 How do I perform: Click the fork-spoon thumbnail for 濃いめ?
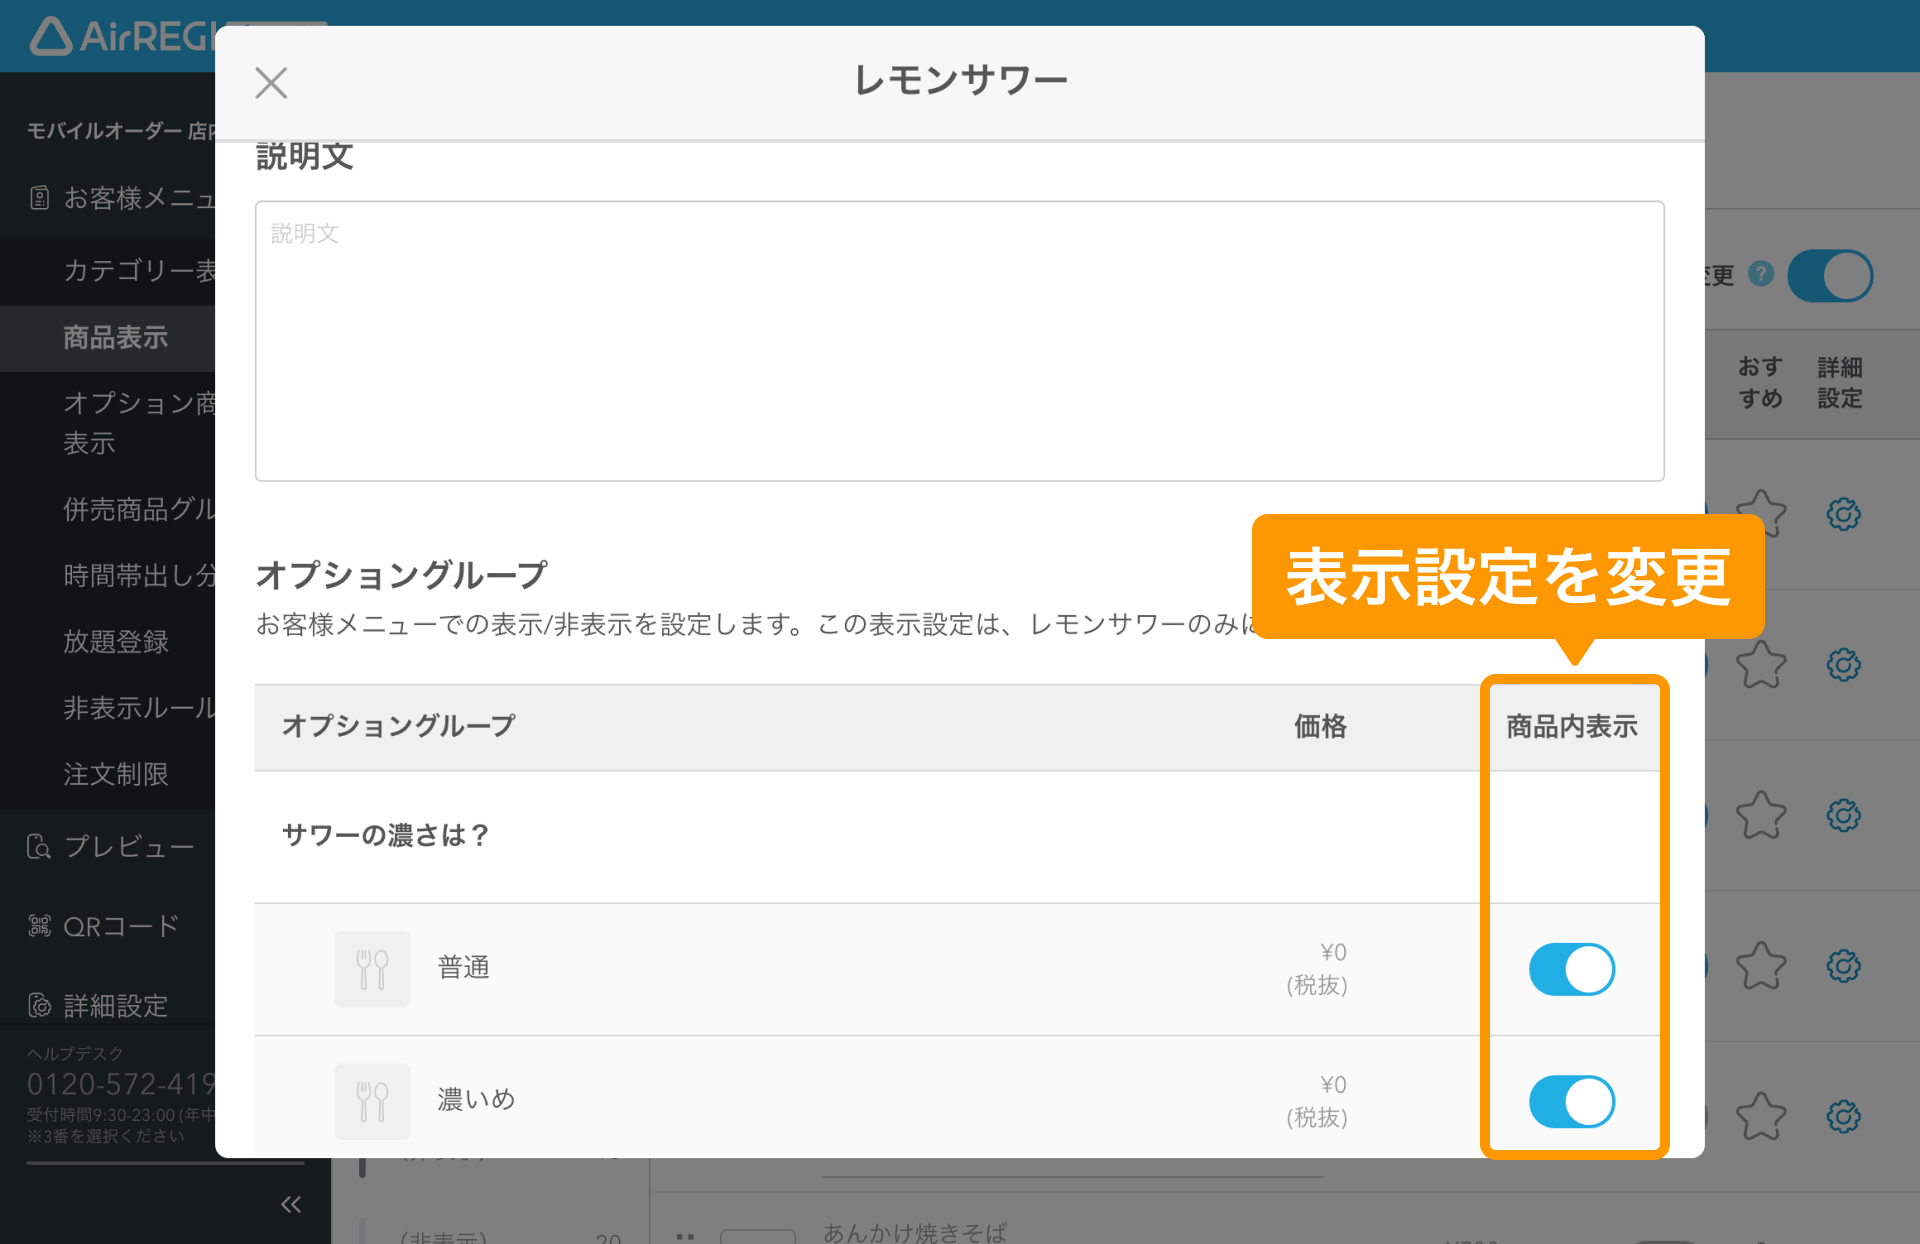372,1101
